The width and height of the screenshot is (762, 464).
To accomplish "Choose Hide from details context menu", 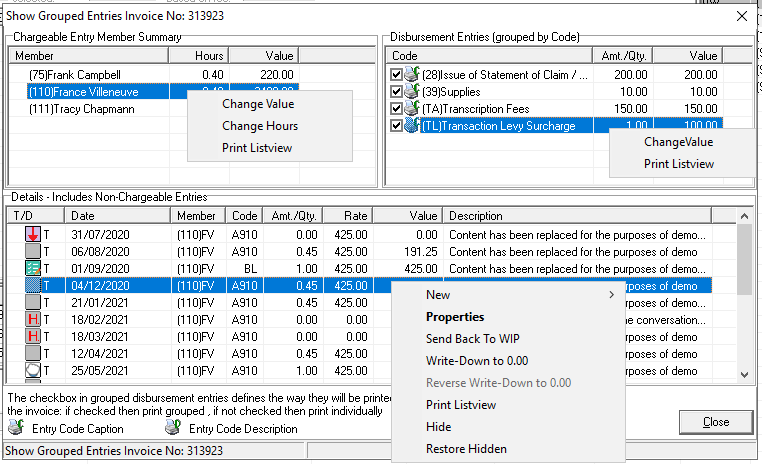I will (x=439, y=427).
